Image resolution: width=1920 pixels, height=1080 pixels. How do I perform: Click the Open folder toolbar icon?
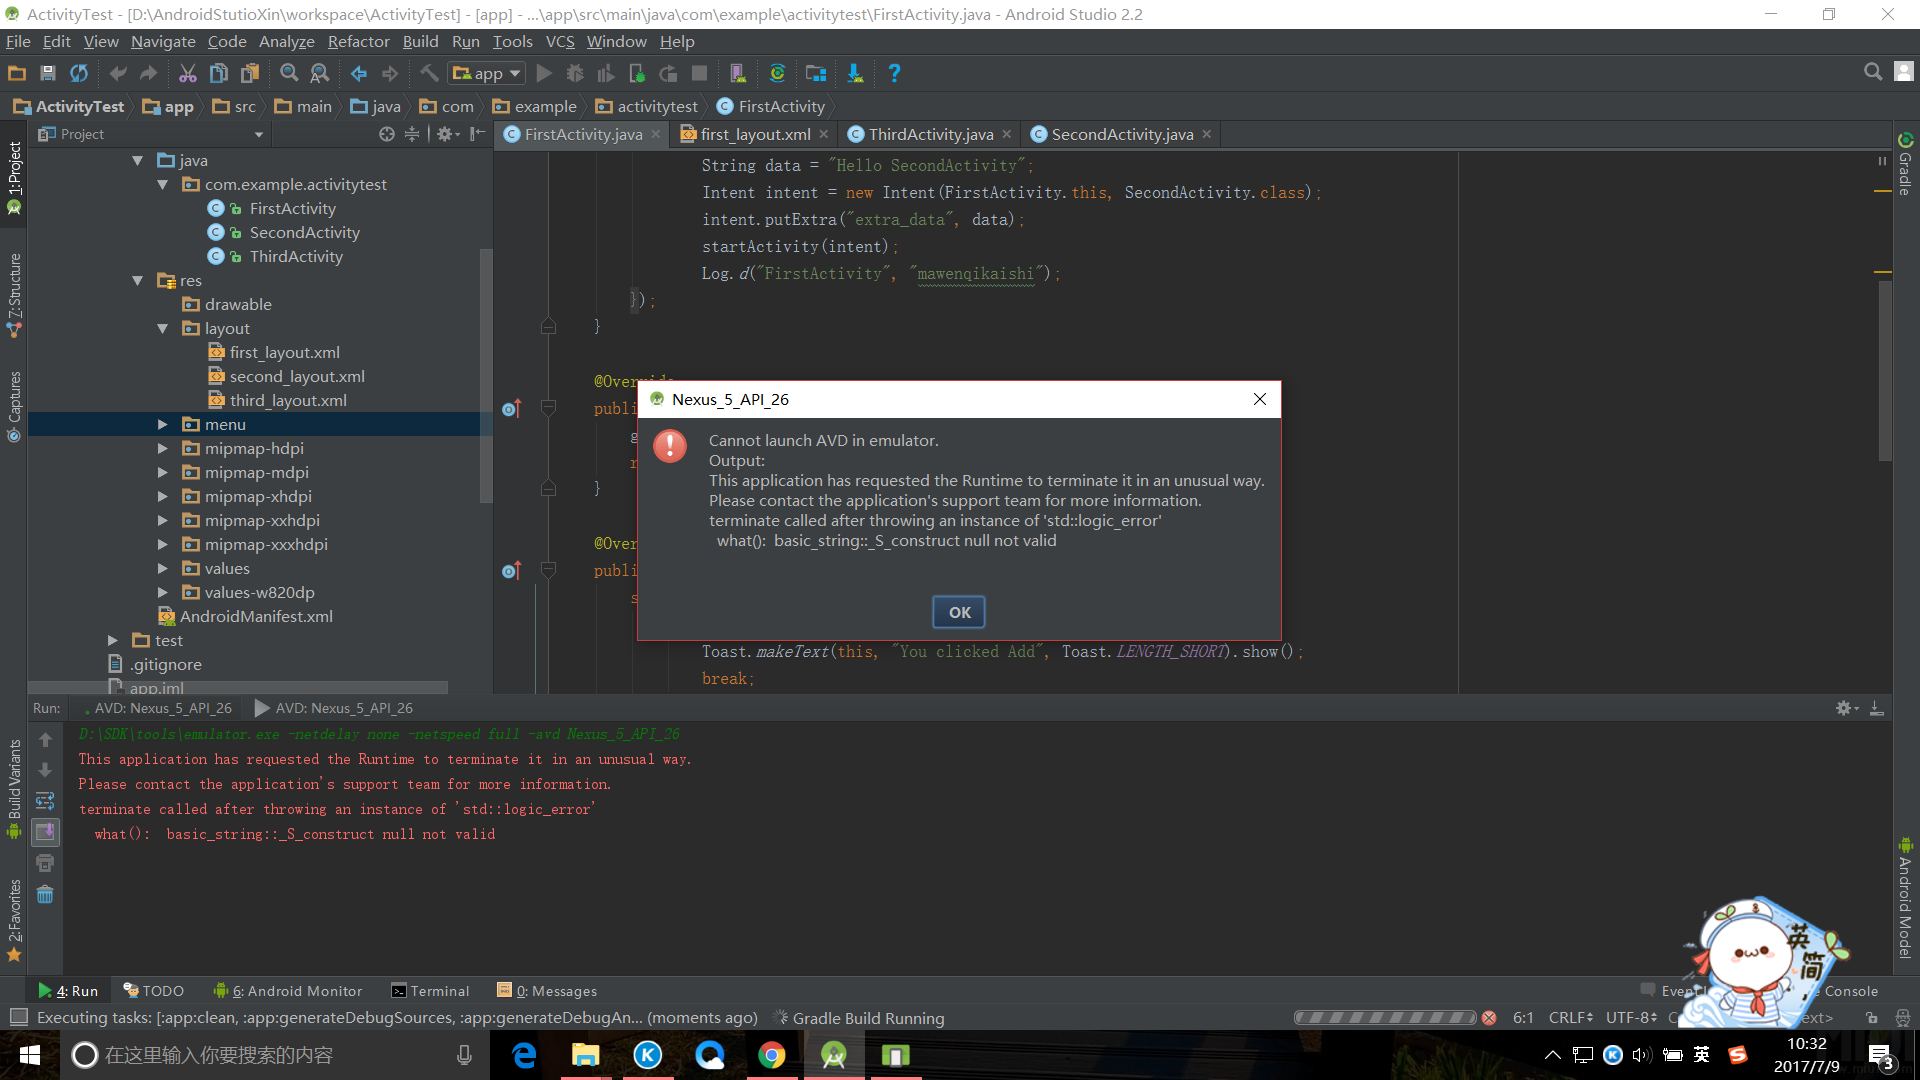click(x=17, y=73)
